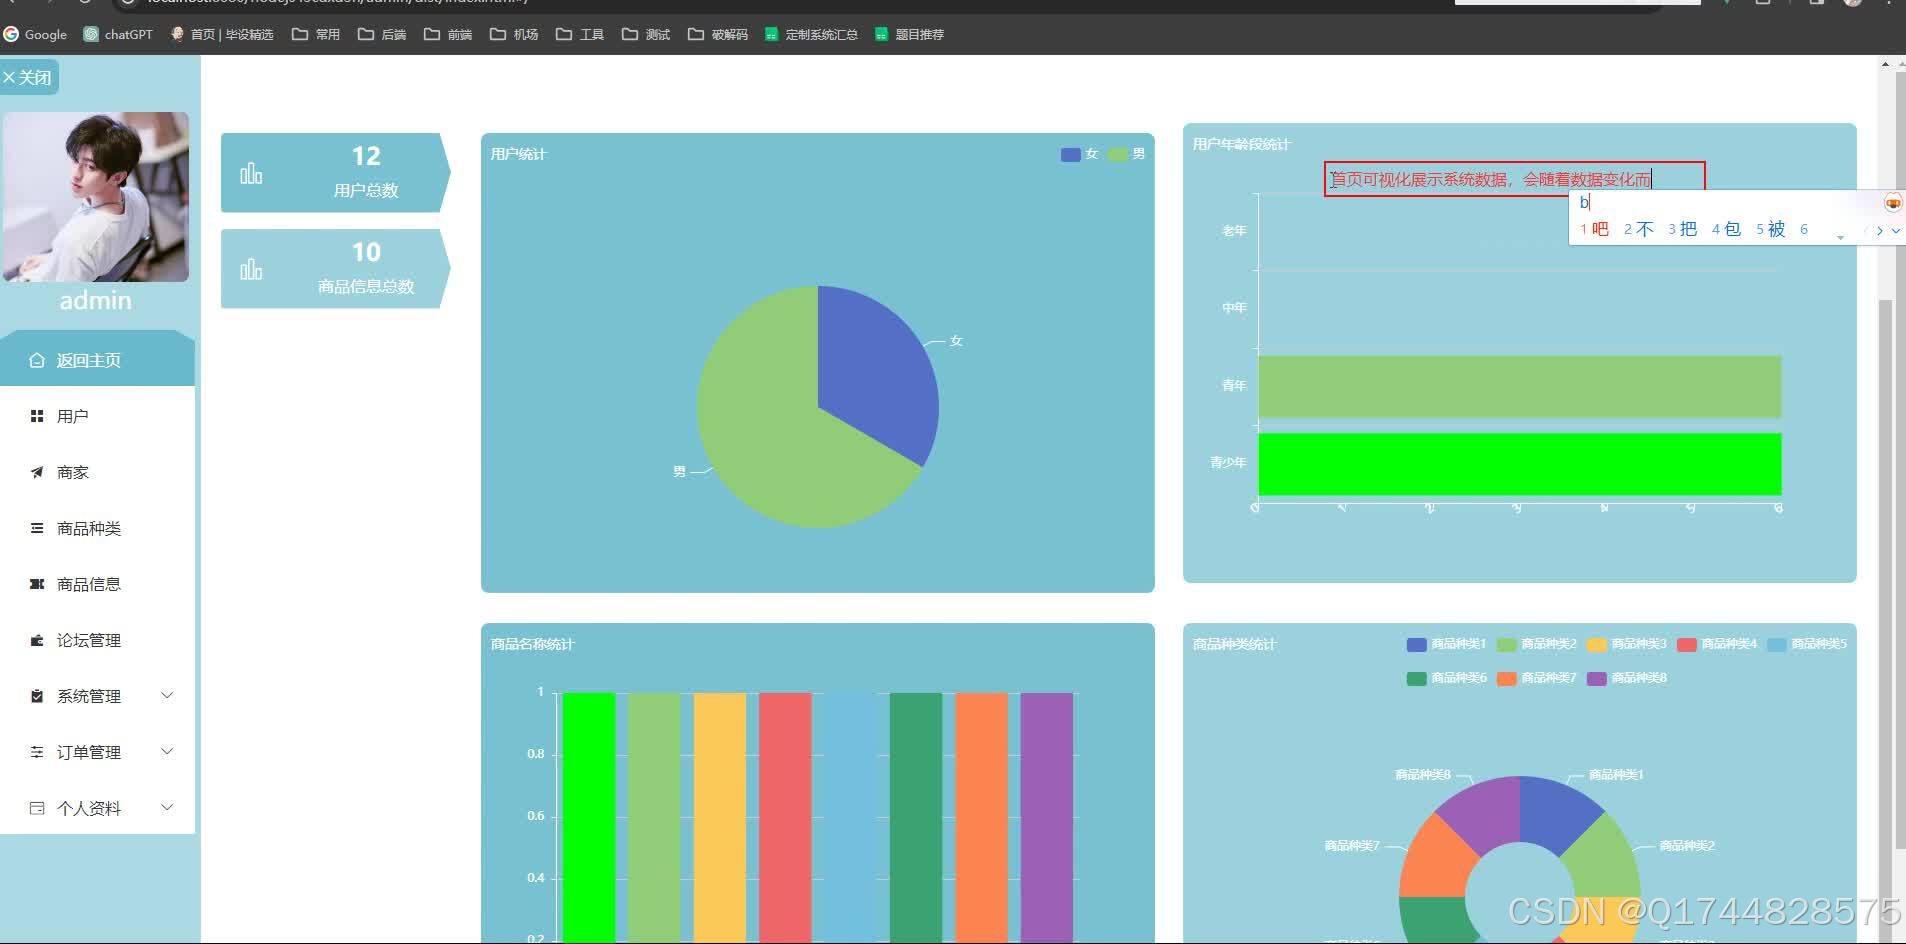This screenshot has width=1906, height=944.
Task: Toggle the 女 legend in 用户统计 chart
Action: pyautogui.click(x=1079, y=154)
